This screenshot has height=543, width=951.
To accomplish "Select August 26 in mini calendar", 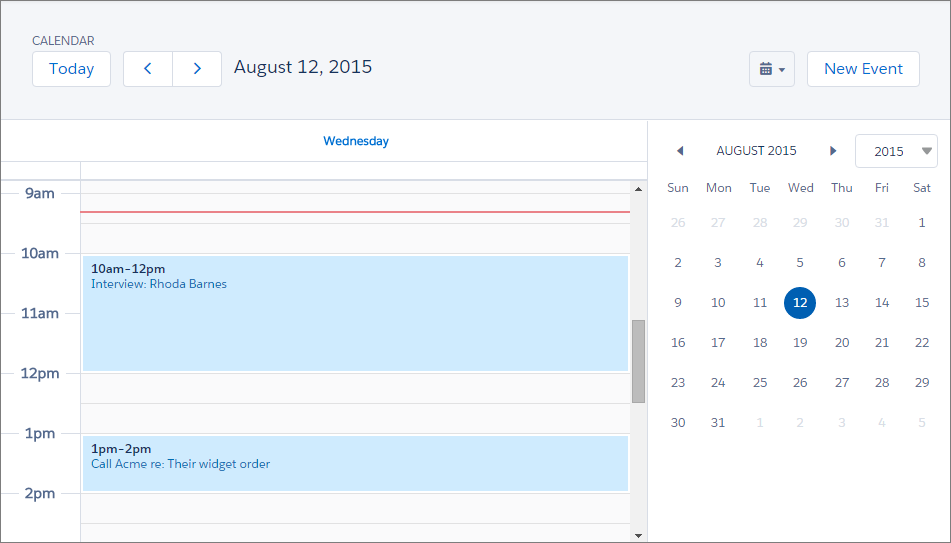I will [x=800, y=383].
